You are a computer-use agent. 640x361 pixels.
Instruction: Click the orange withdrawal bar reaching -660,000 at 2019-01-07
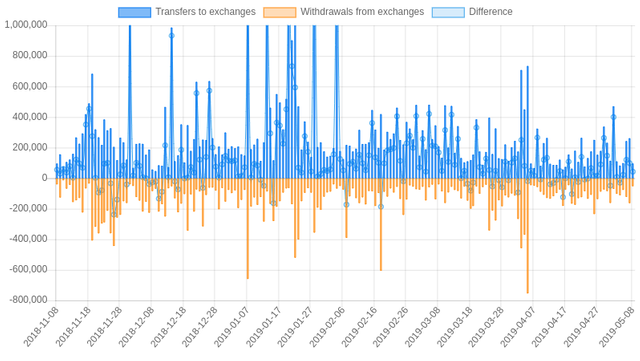[247, 229]
